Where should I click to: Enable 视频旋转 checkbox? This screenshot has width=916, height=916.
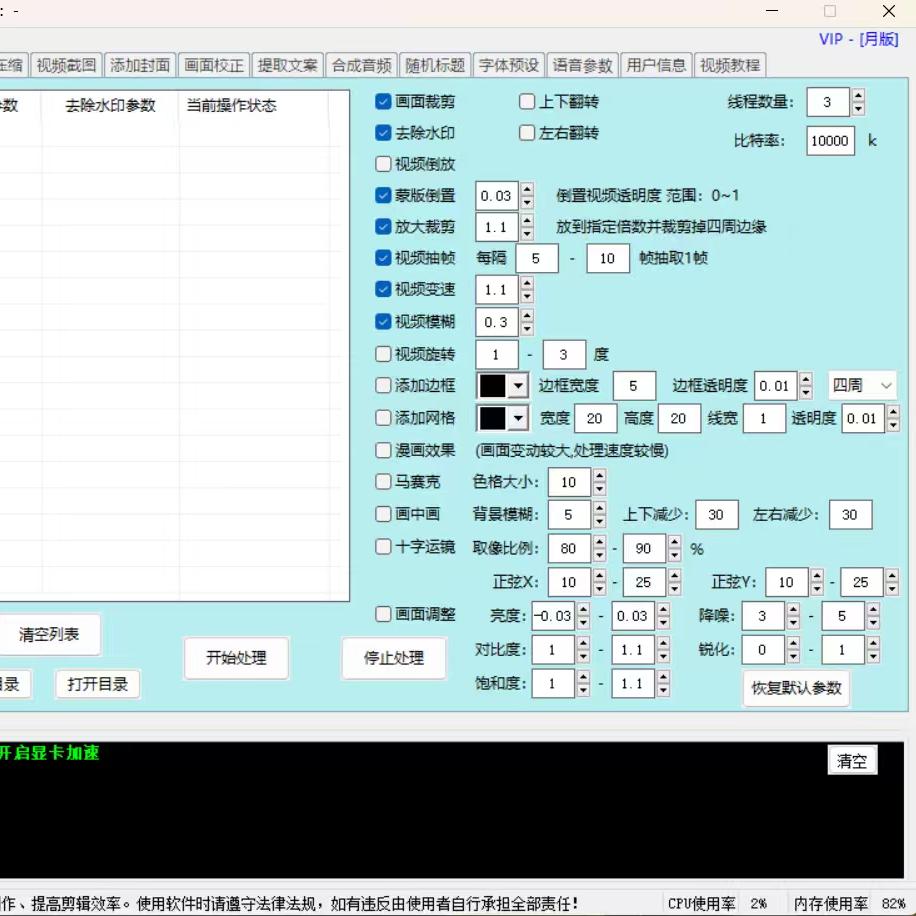pyautogui.click(x=383, y=354)
